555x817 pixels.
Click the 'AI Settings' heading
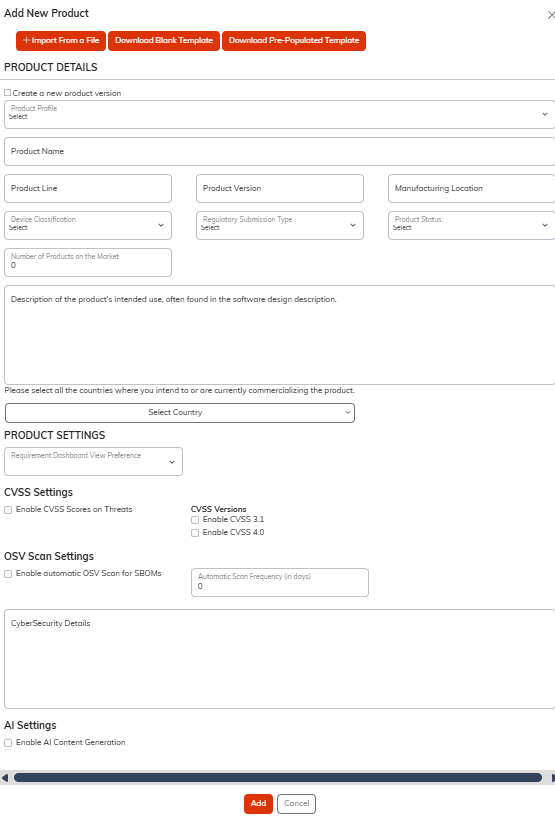click(x=30, y=725)
